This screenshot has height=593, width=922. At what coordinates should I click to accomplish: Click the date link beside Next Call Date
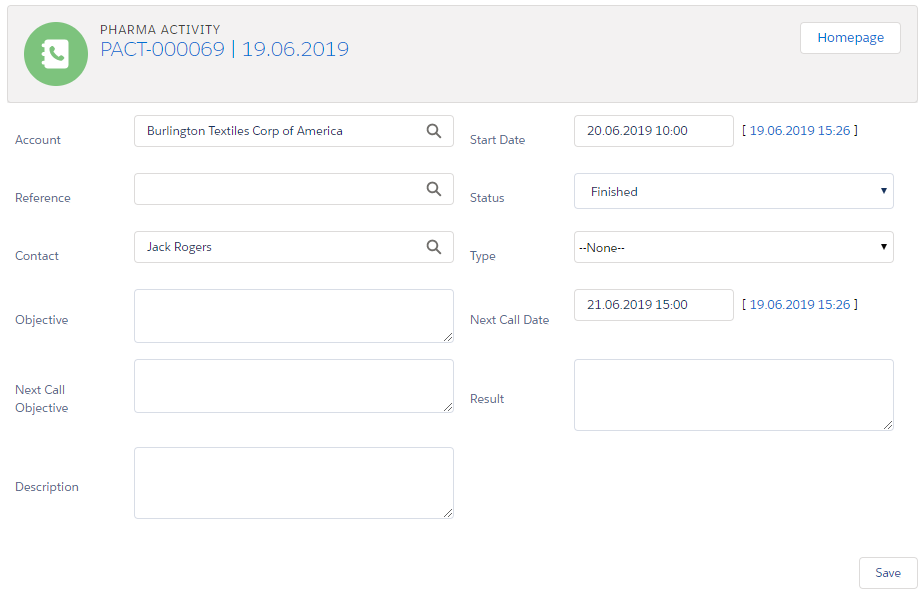click(799, 305)
